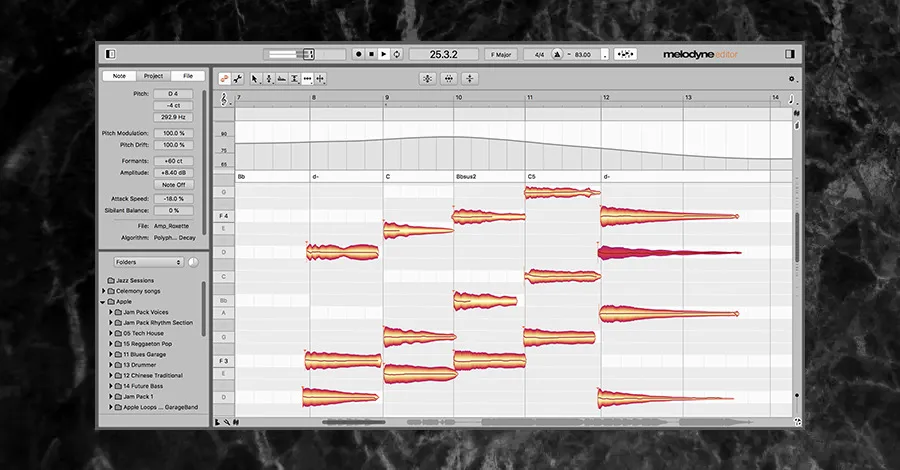Click the round button beside Folders dropdown

coord(193,262)
